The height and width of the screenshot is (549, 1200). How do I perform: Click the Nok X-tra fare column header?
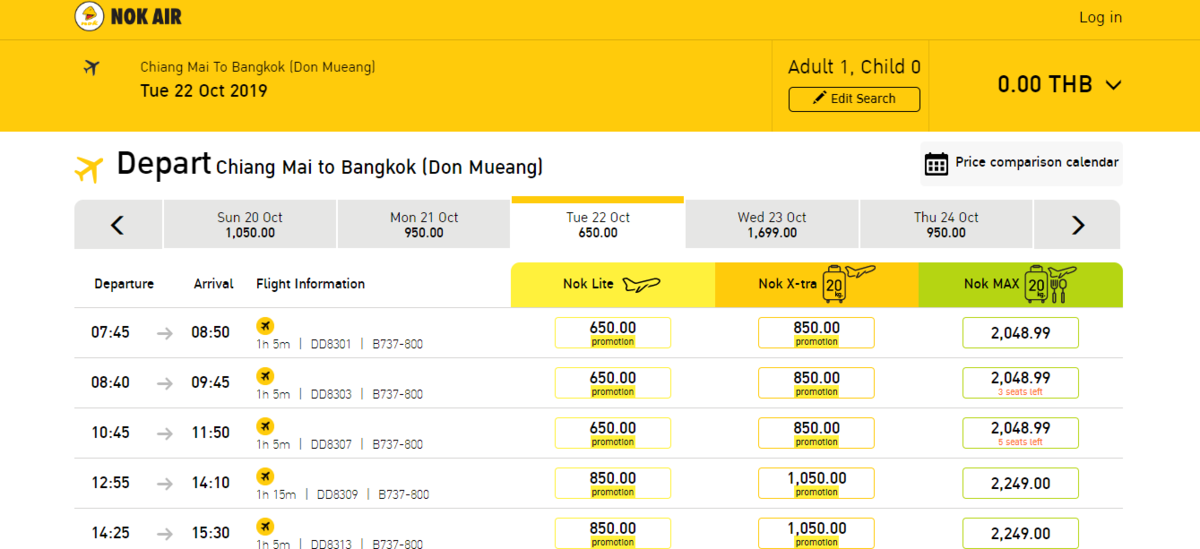(817, 285)
